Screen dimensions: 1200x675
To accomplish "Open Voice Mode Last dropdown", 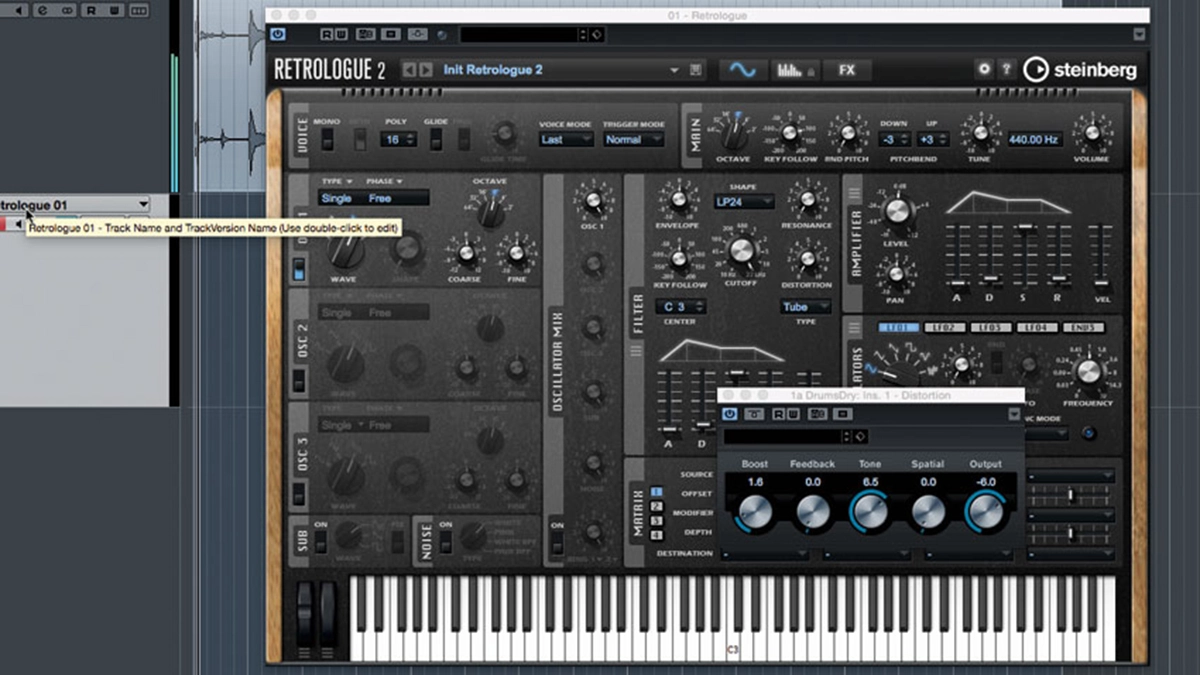I will [x=566, y=140].
